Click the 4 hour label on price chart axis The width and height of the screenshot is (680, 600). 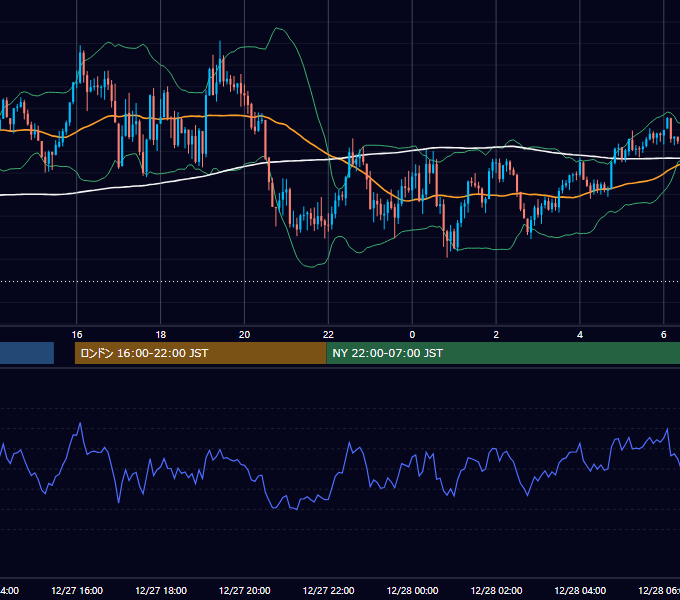click(x=580, y=335)
